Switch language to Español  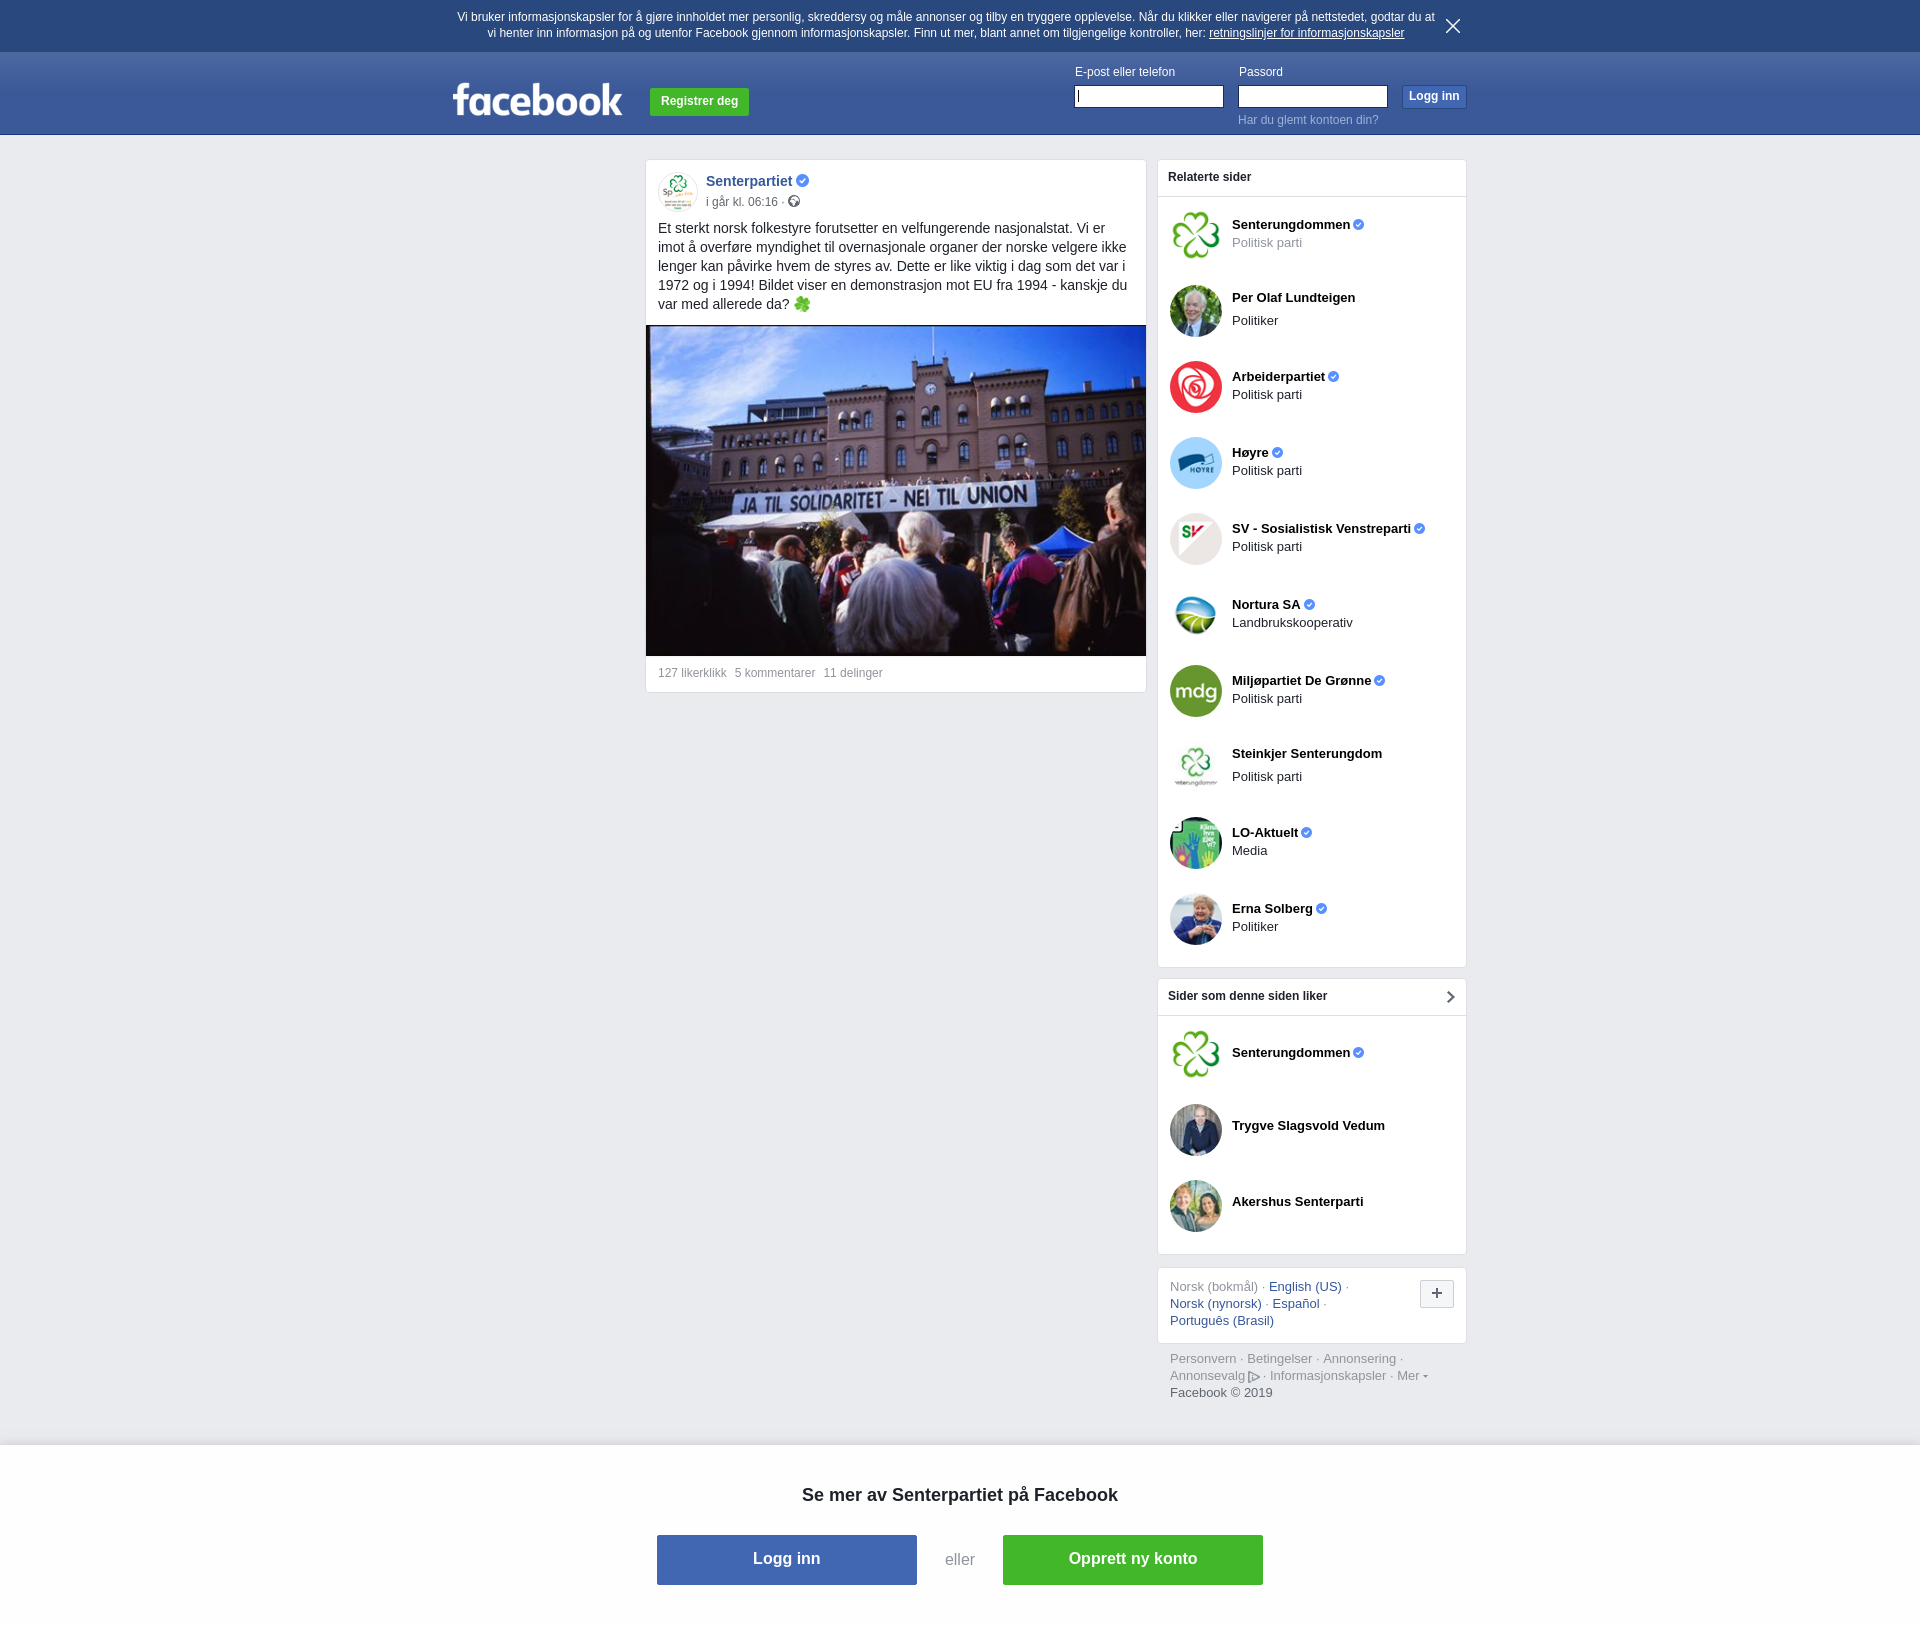coord(1296,1304)
